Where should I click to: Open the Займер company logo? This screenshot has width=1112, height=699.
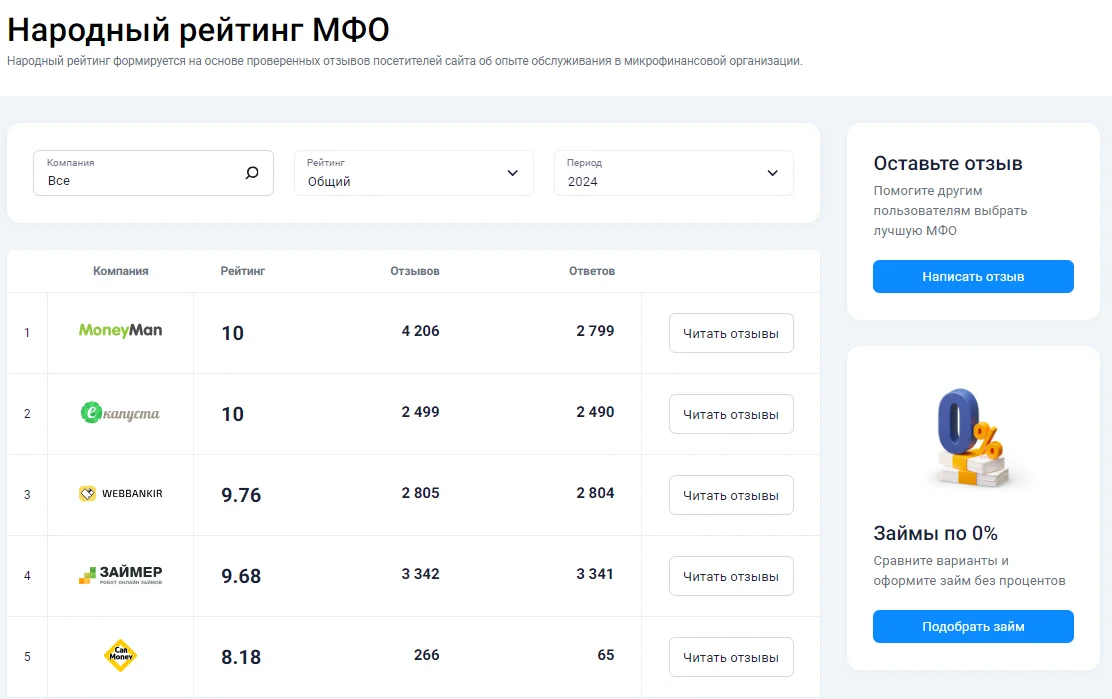coord(121,574)
